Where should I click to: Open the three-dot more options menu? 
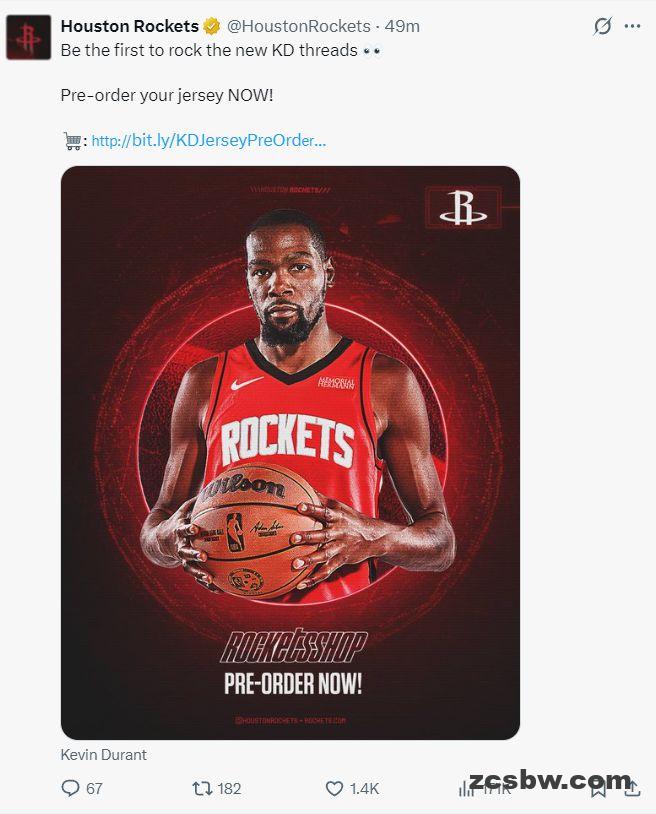632,26
